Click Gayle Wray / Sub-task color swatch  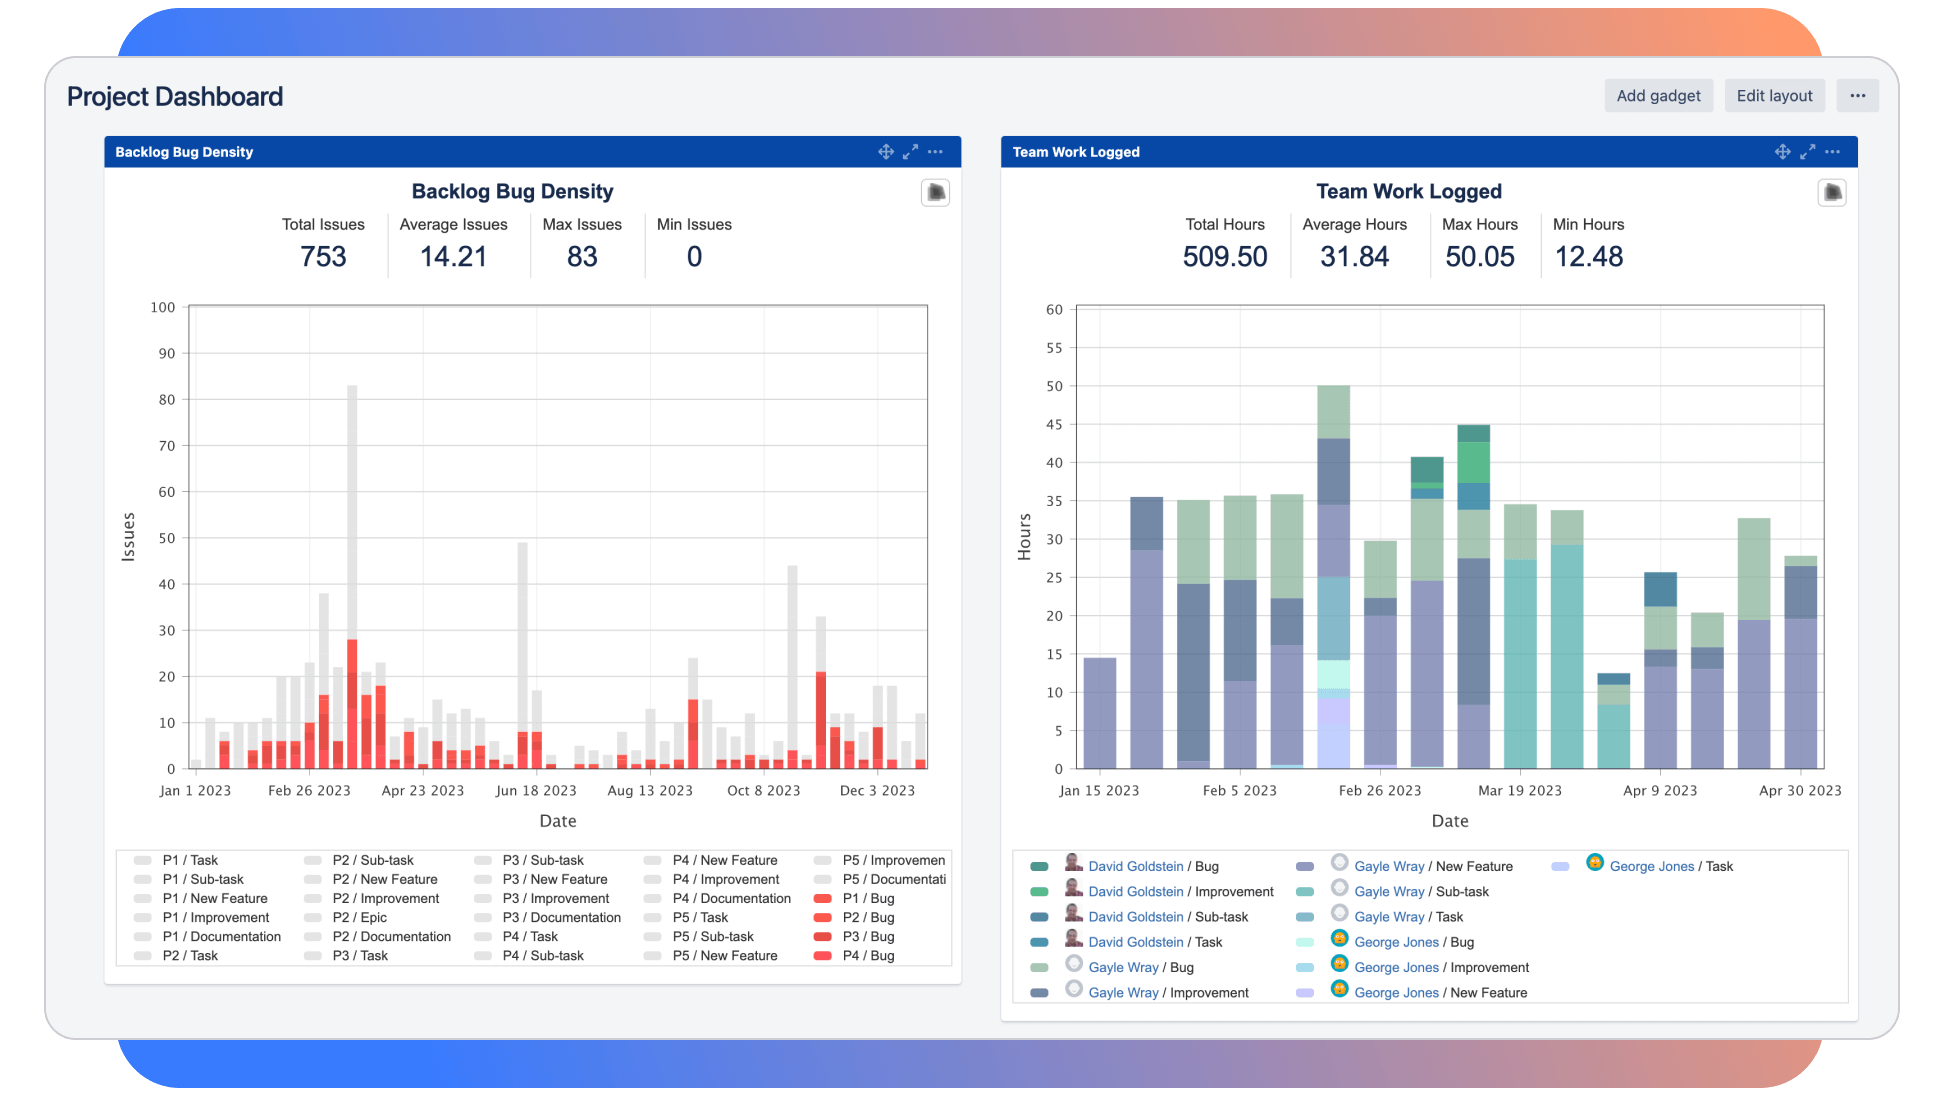pos(1305,892)
